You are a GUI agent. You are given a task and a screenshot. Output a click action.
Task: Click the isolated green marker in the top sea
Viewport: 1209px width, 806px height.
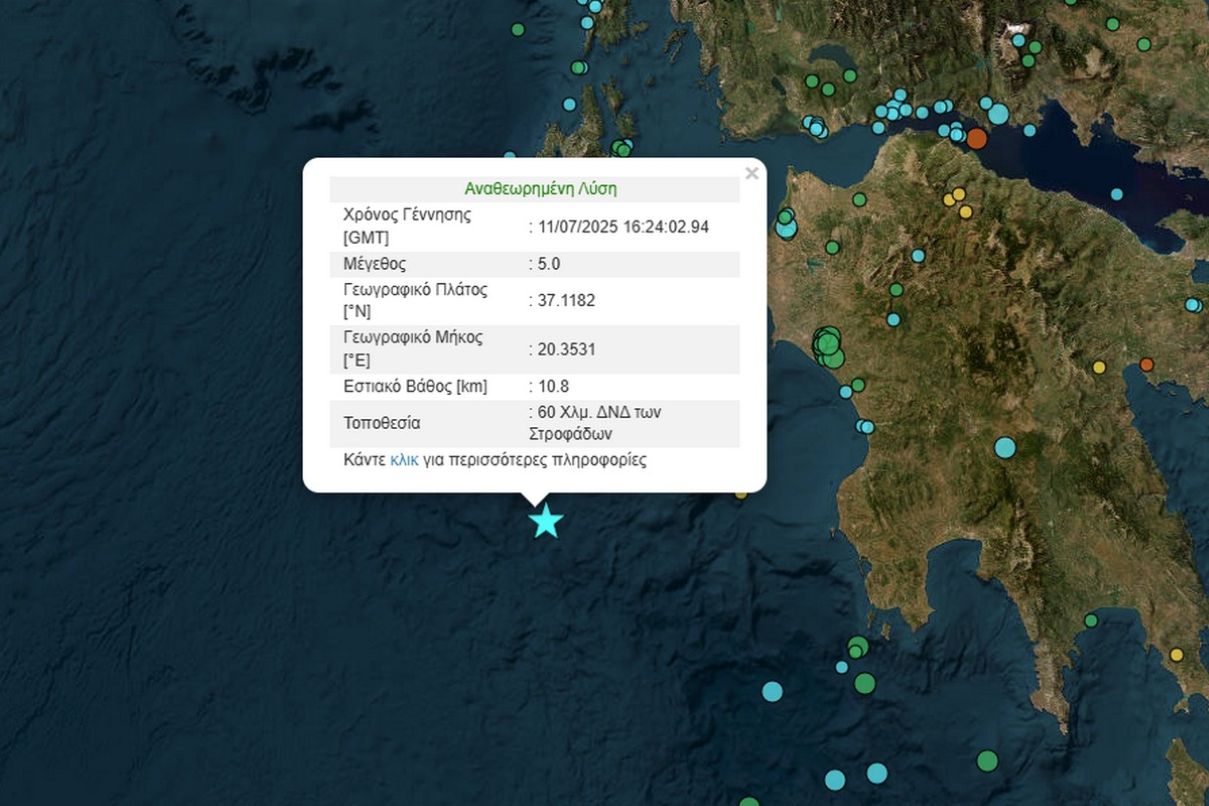pyautogui.click(x=518, y=29)
